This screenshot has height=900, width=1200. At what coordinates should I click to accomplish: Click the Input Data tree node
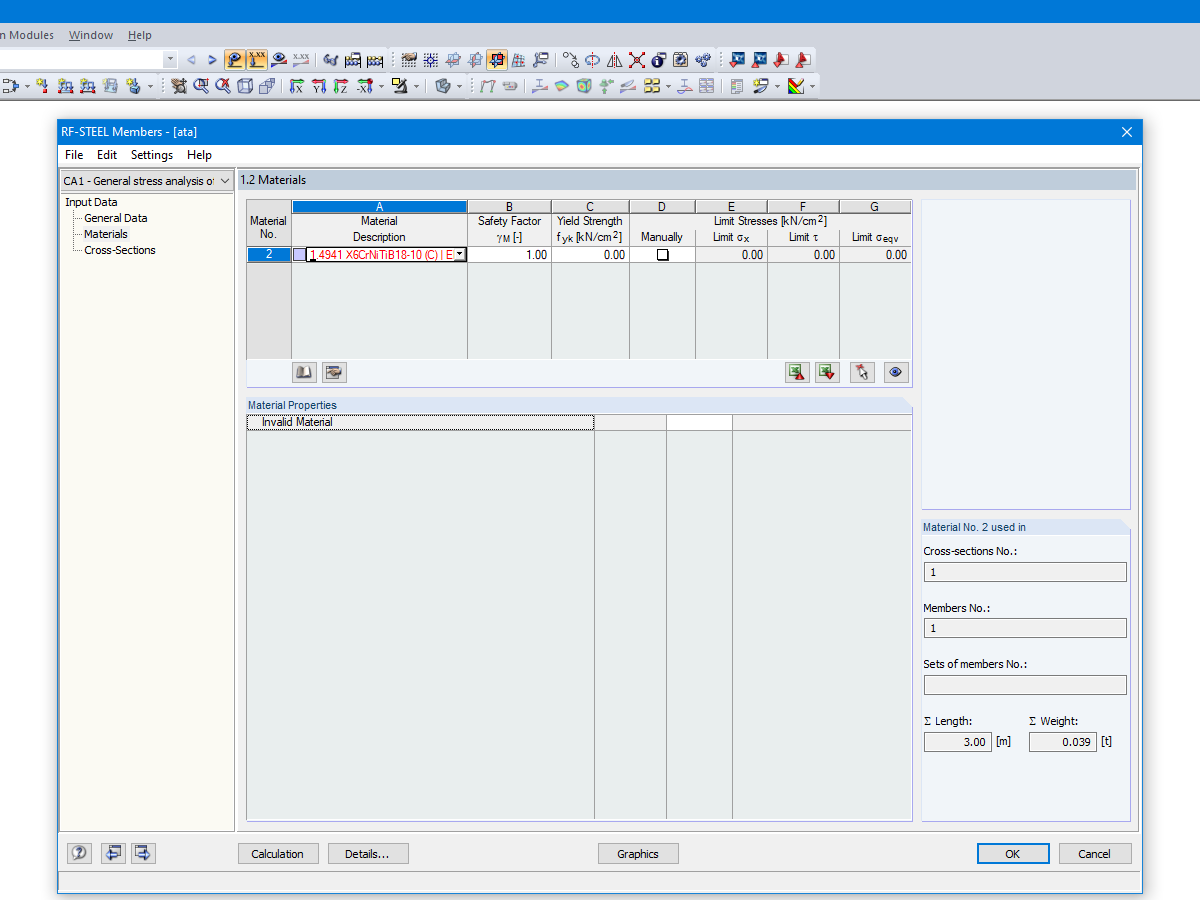[x=91, y=202]
